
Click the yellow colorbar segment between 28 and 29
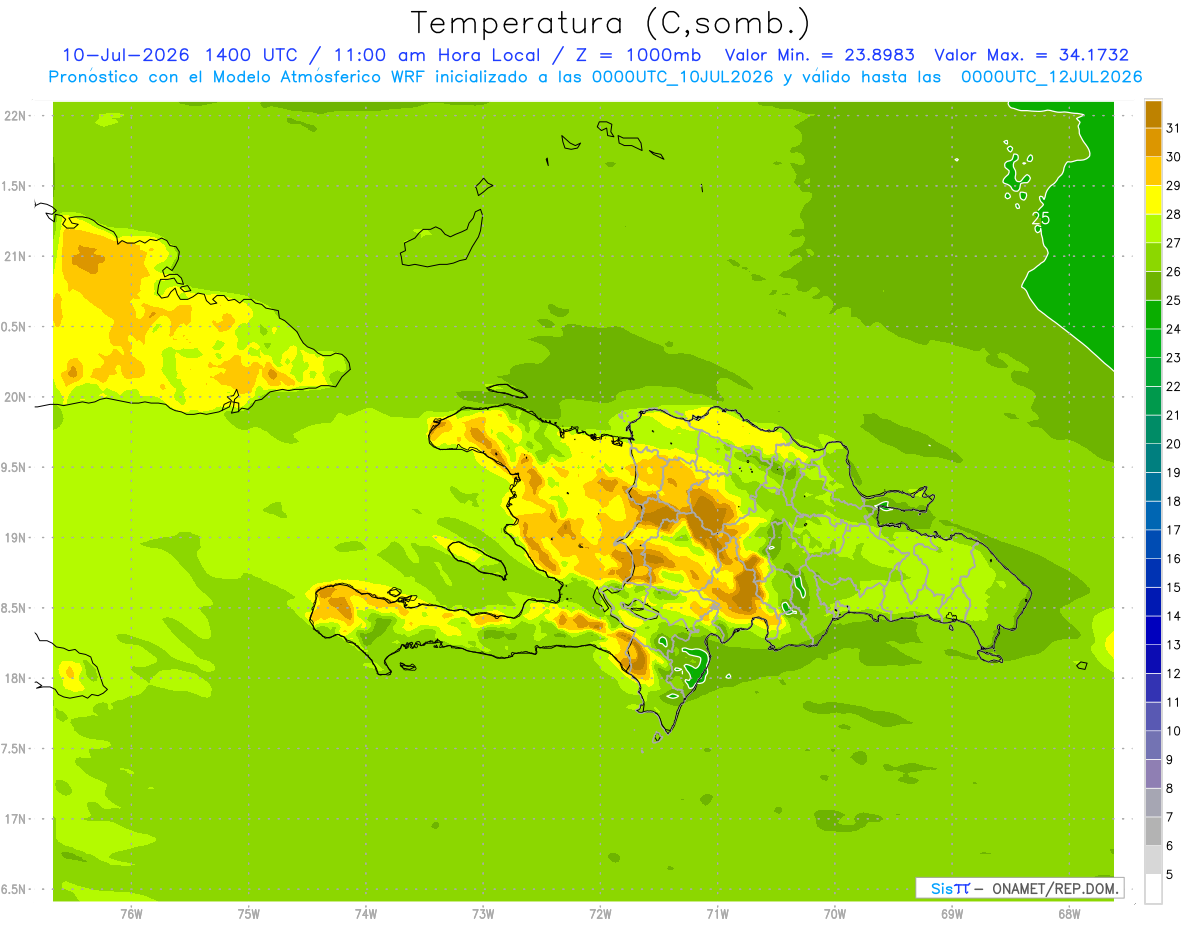(x=1153, y=200)
